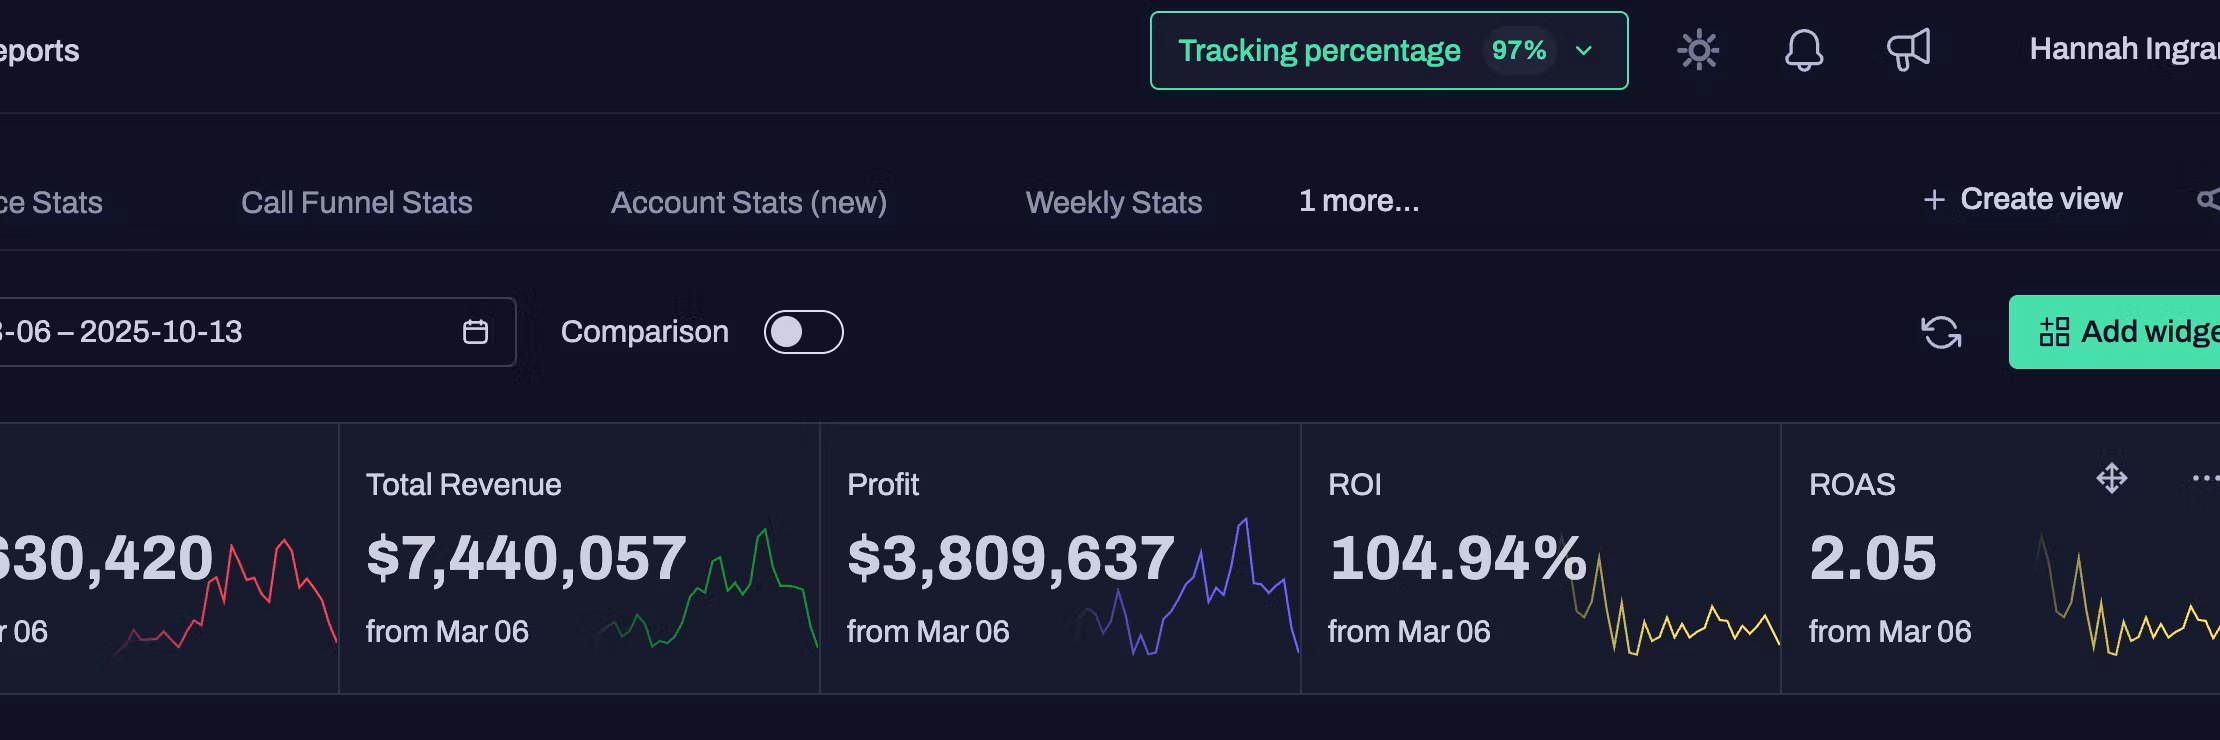This screenshot has height=740, width=2220.
Task: Open calendar icon in date range field
Action: click(475, 332)
